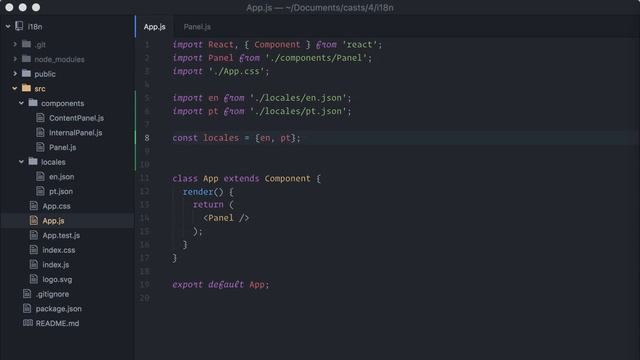The image size is (640, 360).
Task: Expand the .git folder chevron
Action: pyautogui.click(x=15, y=44)
